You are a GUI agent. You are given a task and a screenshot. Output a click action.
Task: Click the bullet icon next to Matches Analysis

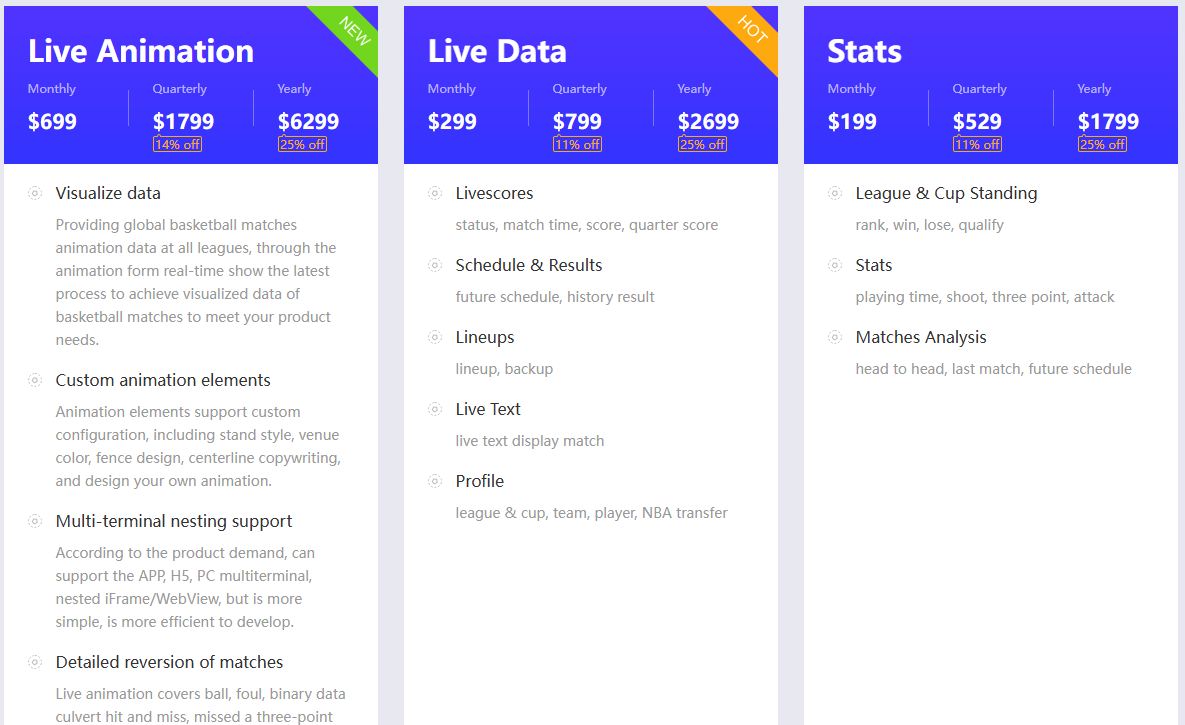(x=834, y=336)
